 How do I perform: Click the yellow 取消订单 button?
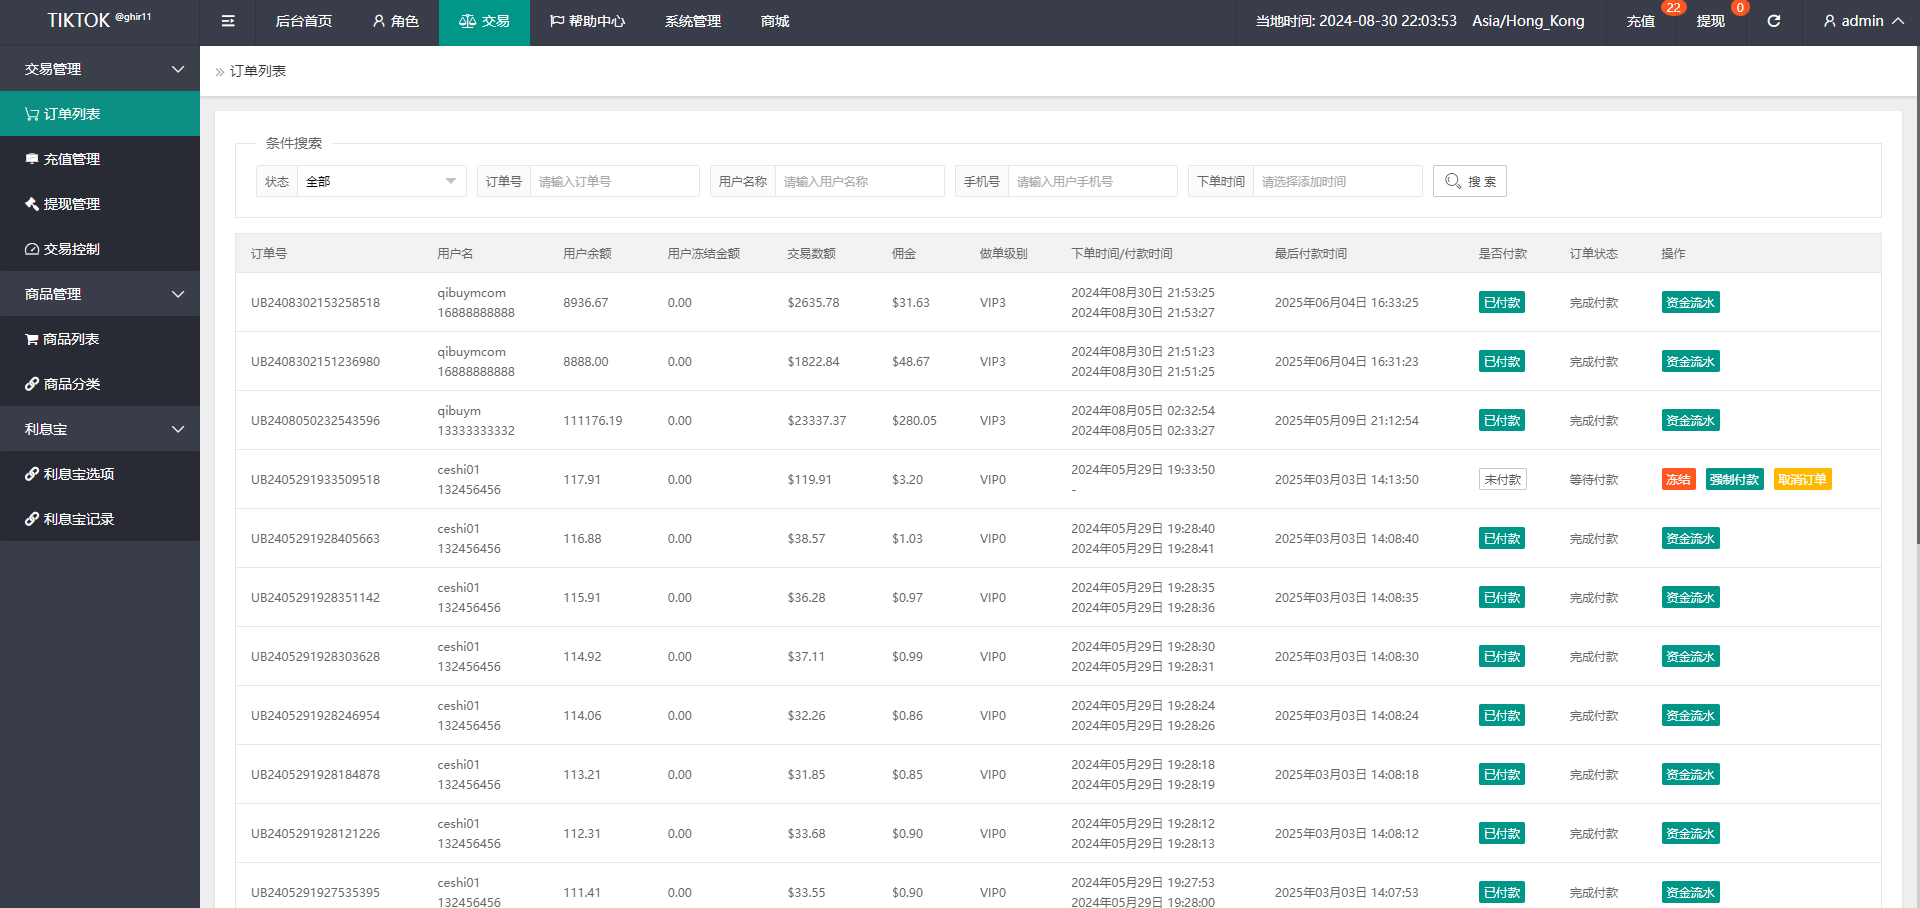tap(1802, 480)
